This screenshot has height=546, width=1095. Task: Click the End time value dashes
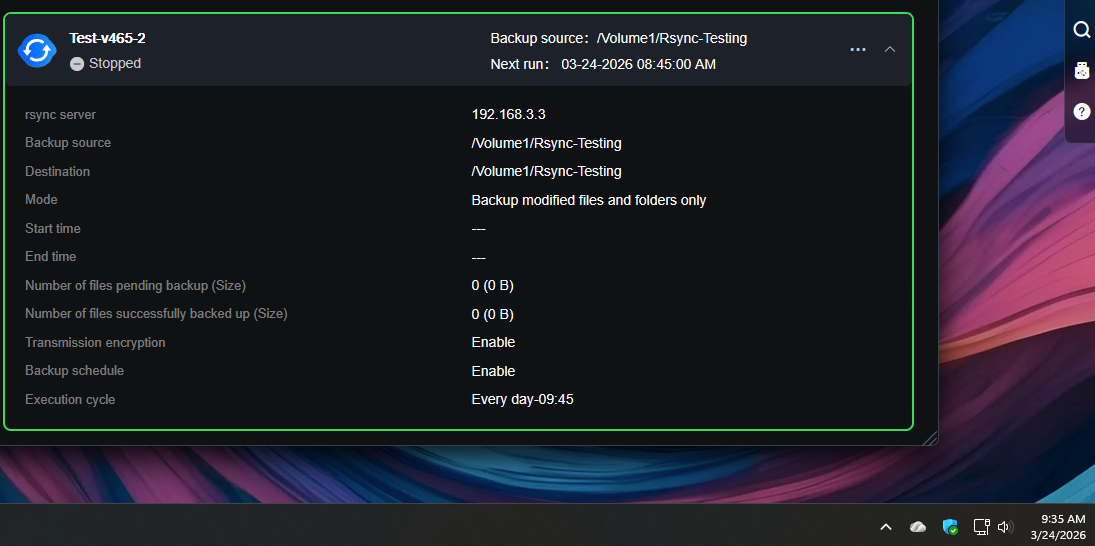pos(478,258)
